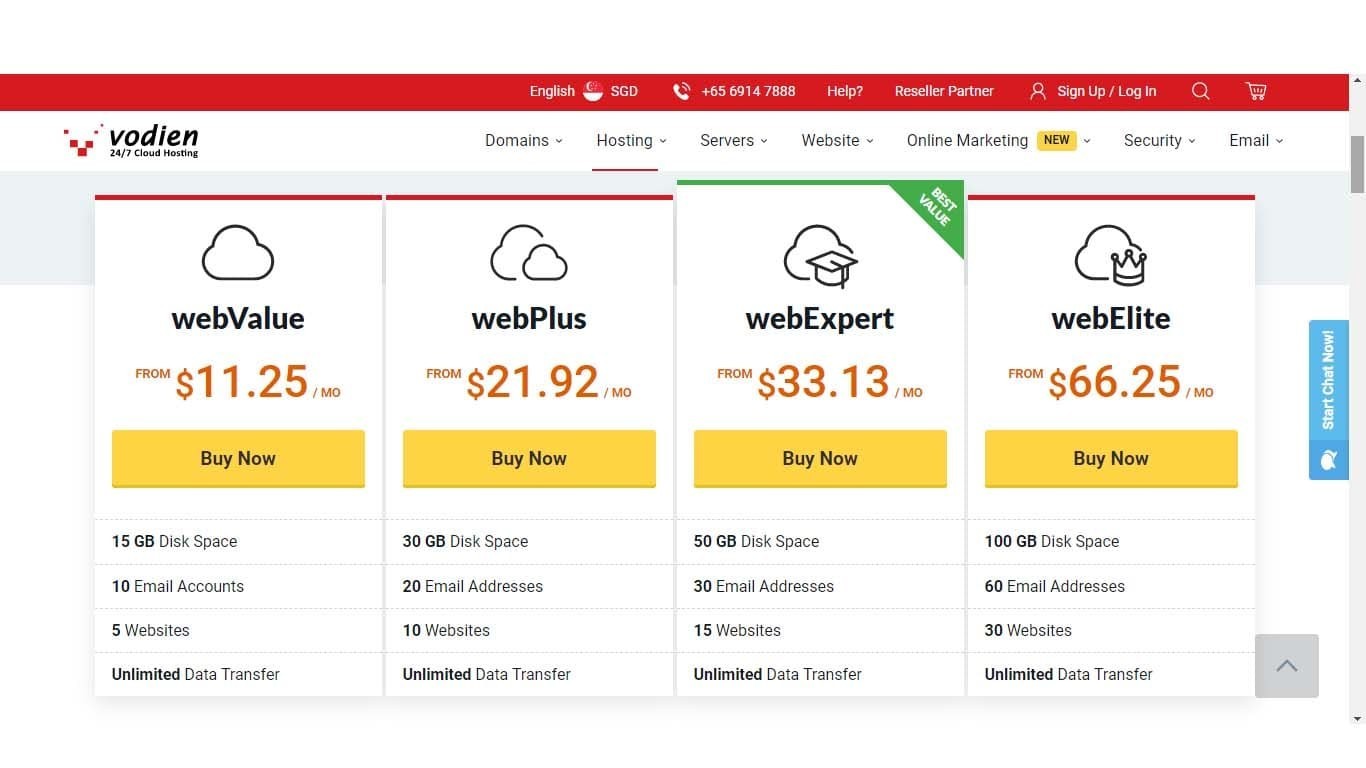Expand the Hosting menu
This screenshot has width=1366, height=768.
632,140
